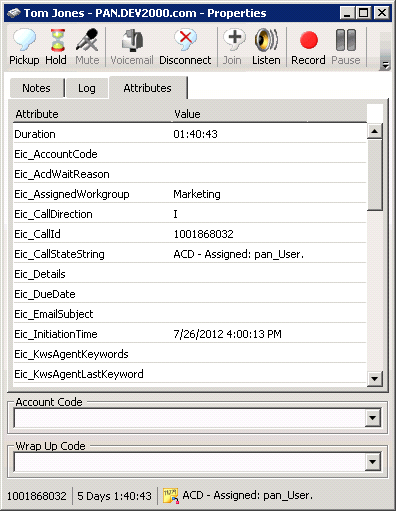This screenshot has width=396, height=511.
Task: Open the Account Code dropdown
Action: (x=373, y=418)
